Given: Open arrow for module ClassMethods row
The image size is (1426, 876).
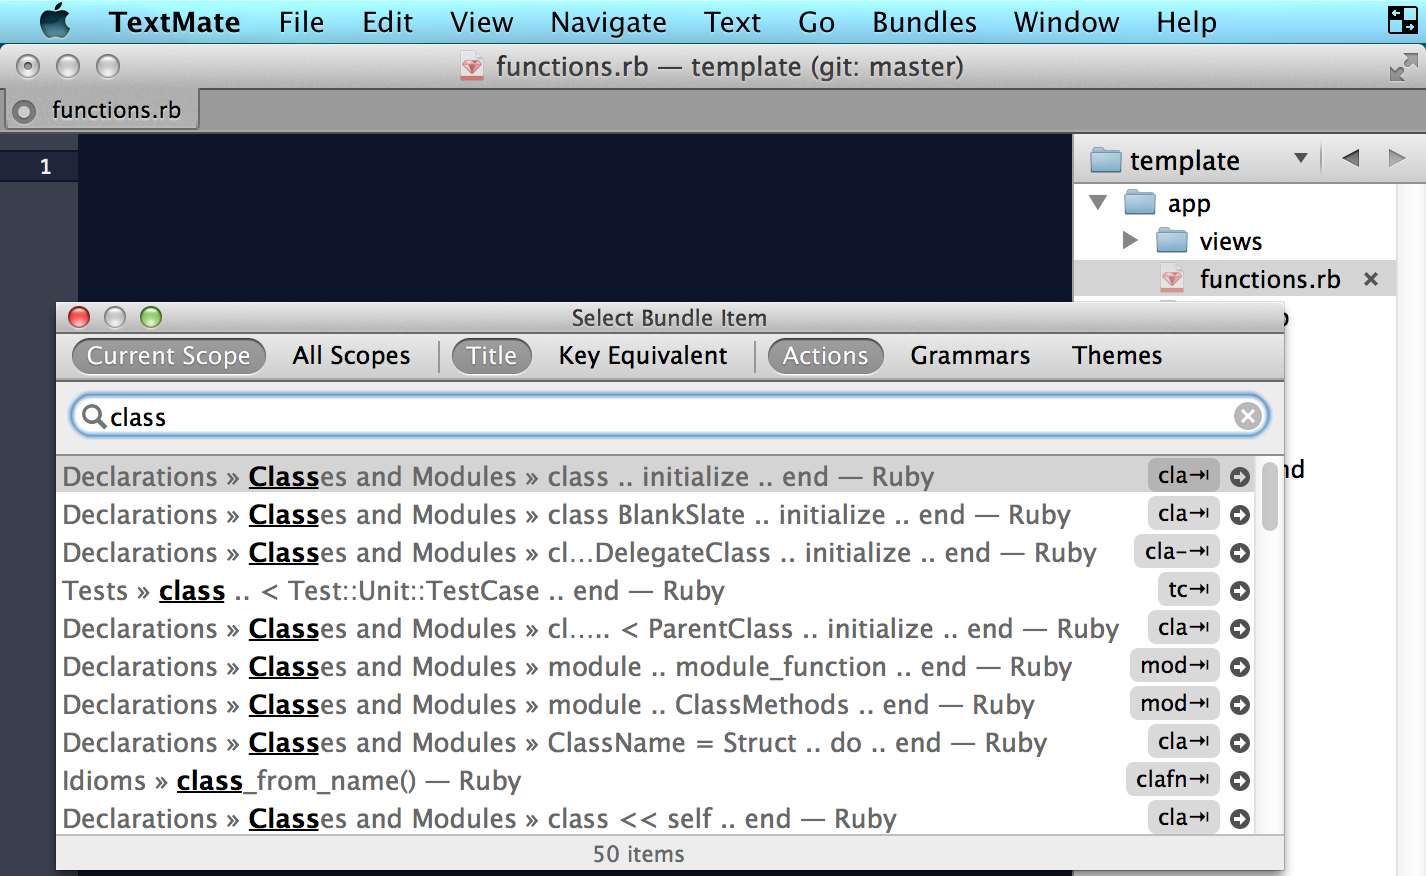Looking at the screenshot, I should 1240,705.
